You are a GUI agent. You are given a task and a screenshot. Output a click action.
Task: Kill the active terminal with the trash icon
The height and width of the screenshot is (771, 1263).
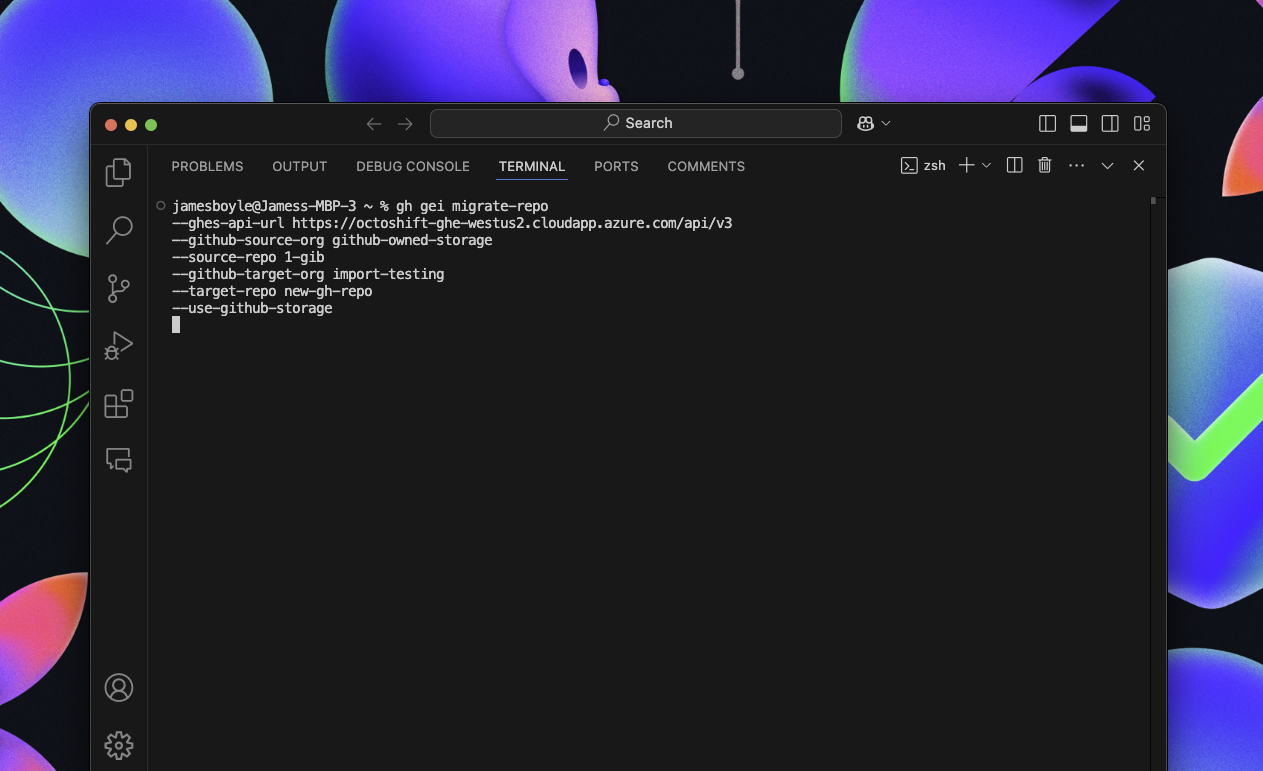(x=1044, y=165)
